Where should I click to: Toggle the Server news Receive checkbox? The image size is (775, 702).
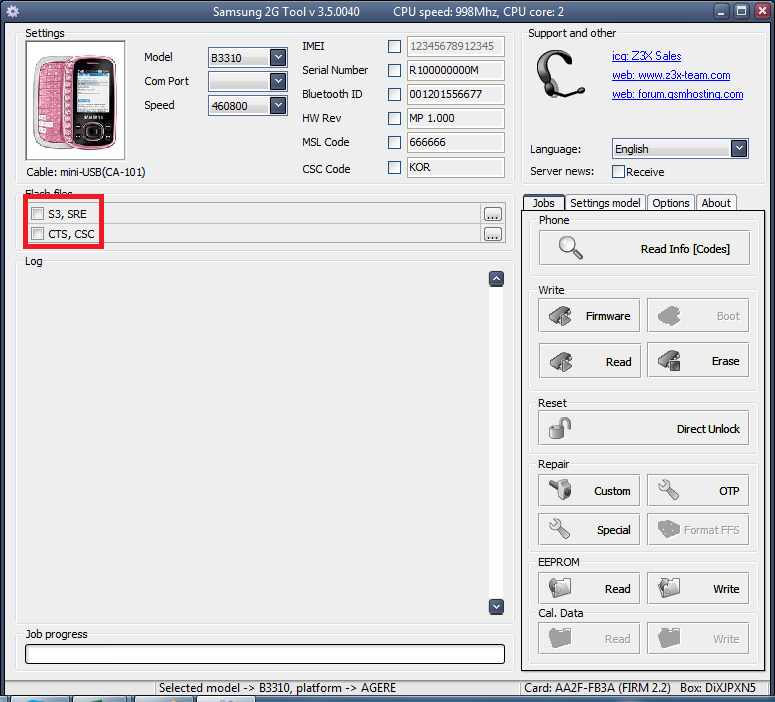[x=619, y=172]
